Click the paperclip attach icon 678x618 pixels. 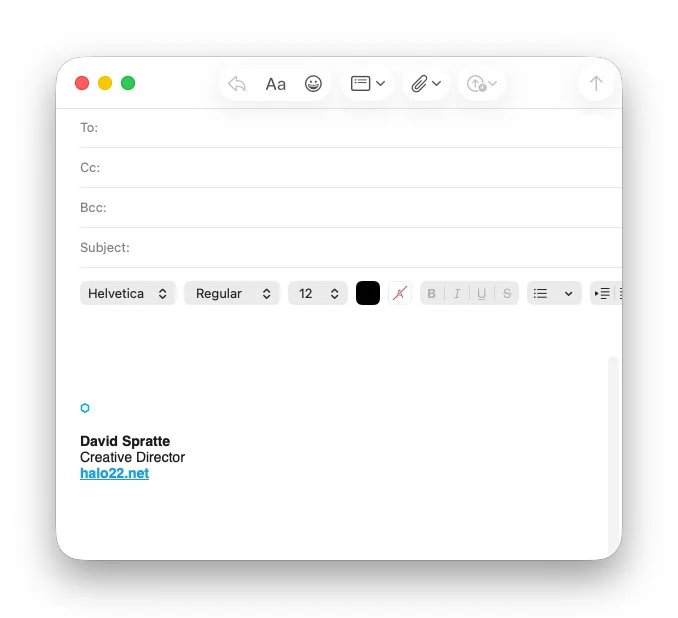point(419,83)
